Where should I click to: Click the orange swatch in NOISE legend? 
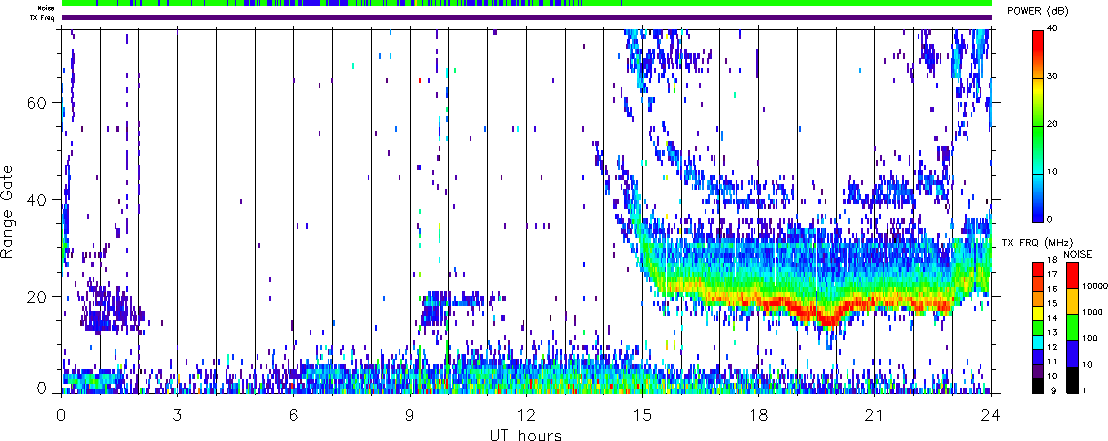pos(1072,302)
